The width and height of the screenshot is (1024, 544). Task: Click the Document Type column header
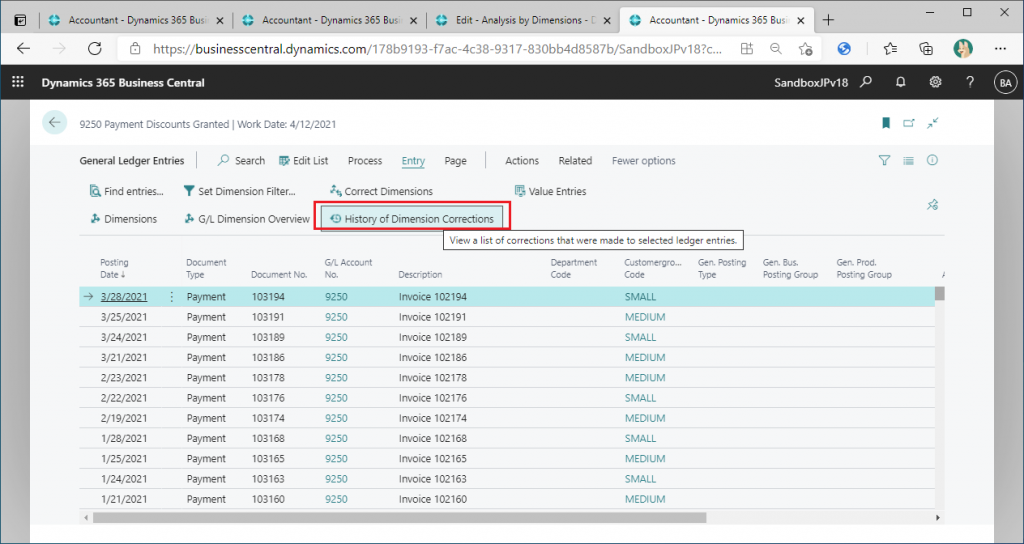click(x=206, y=268)
